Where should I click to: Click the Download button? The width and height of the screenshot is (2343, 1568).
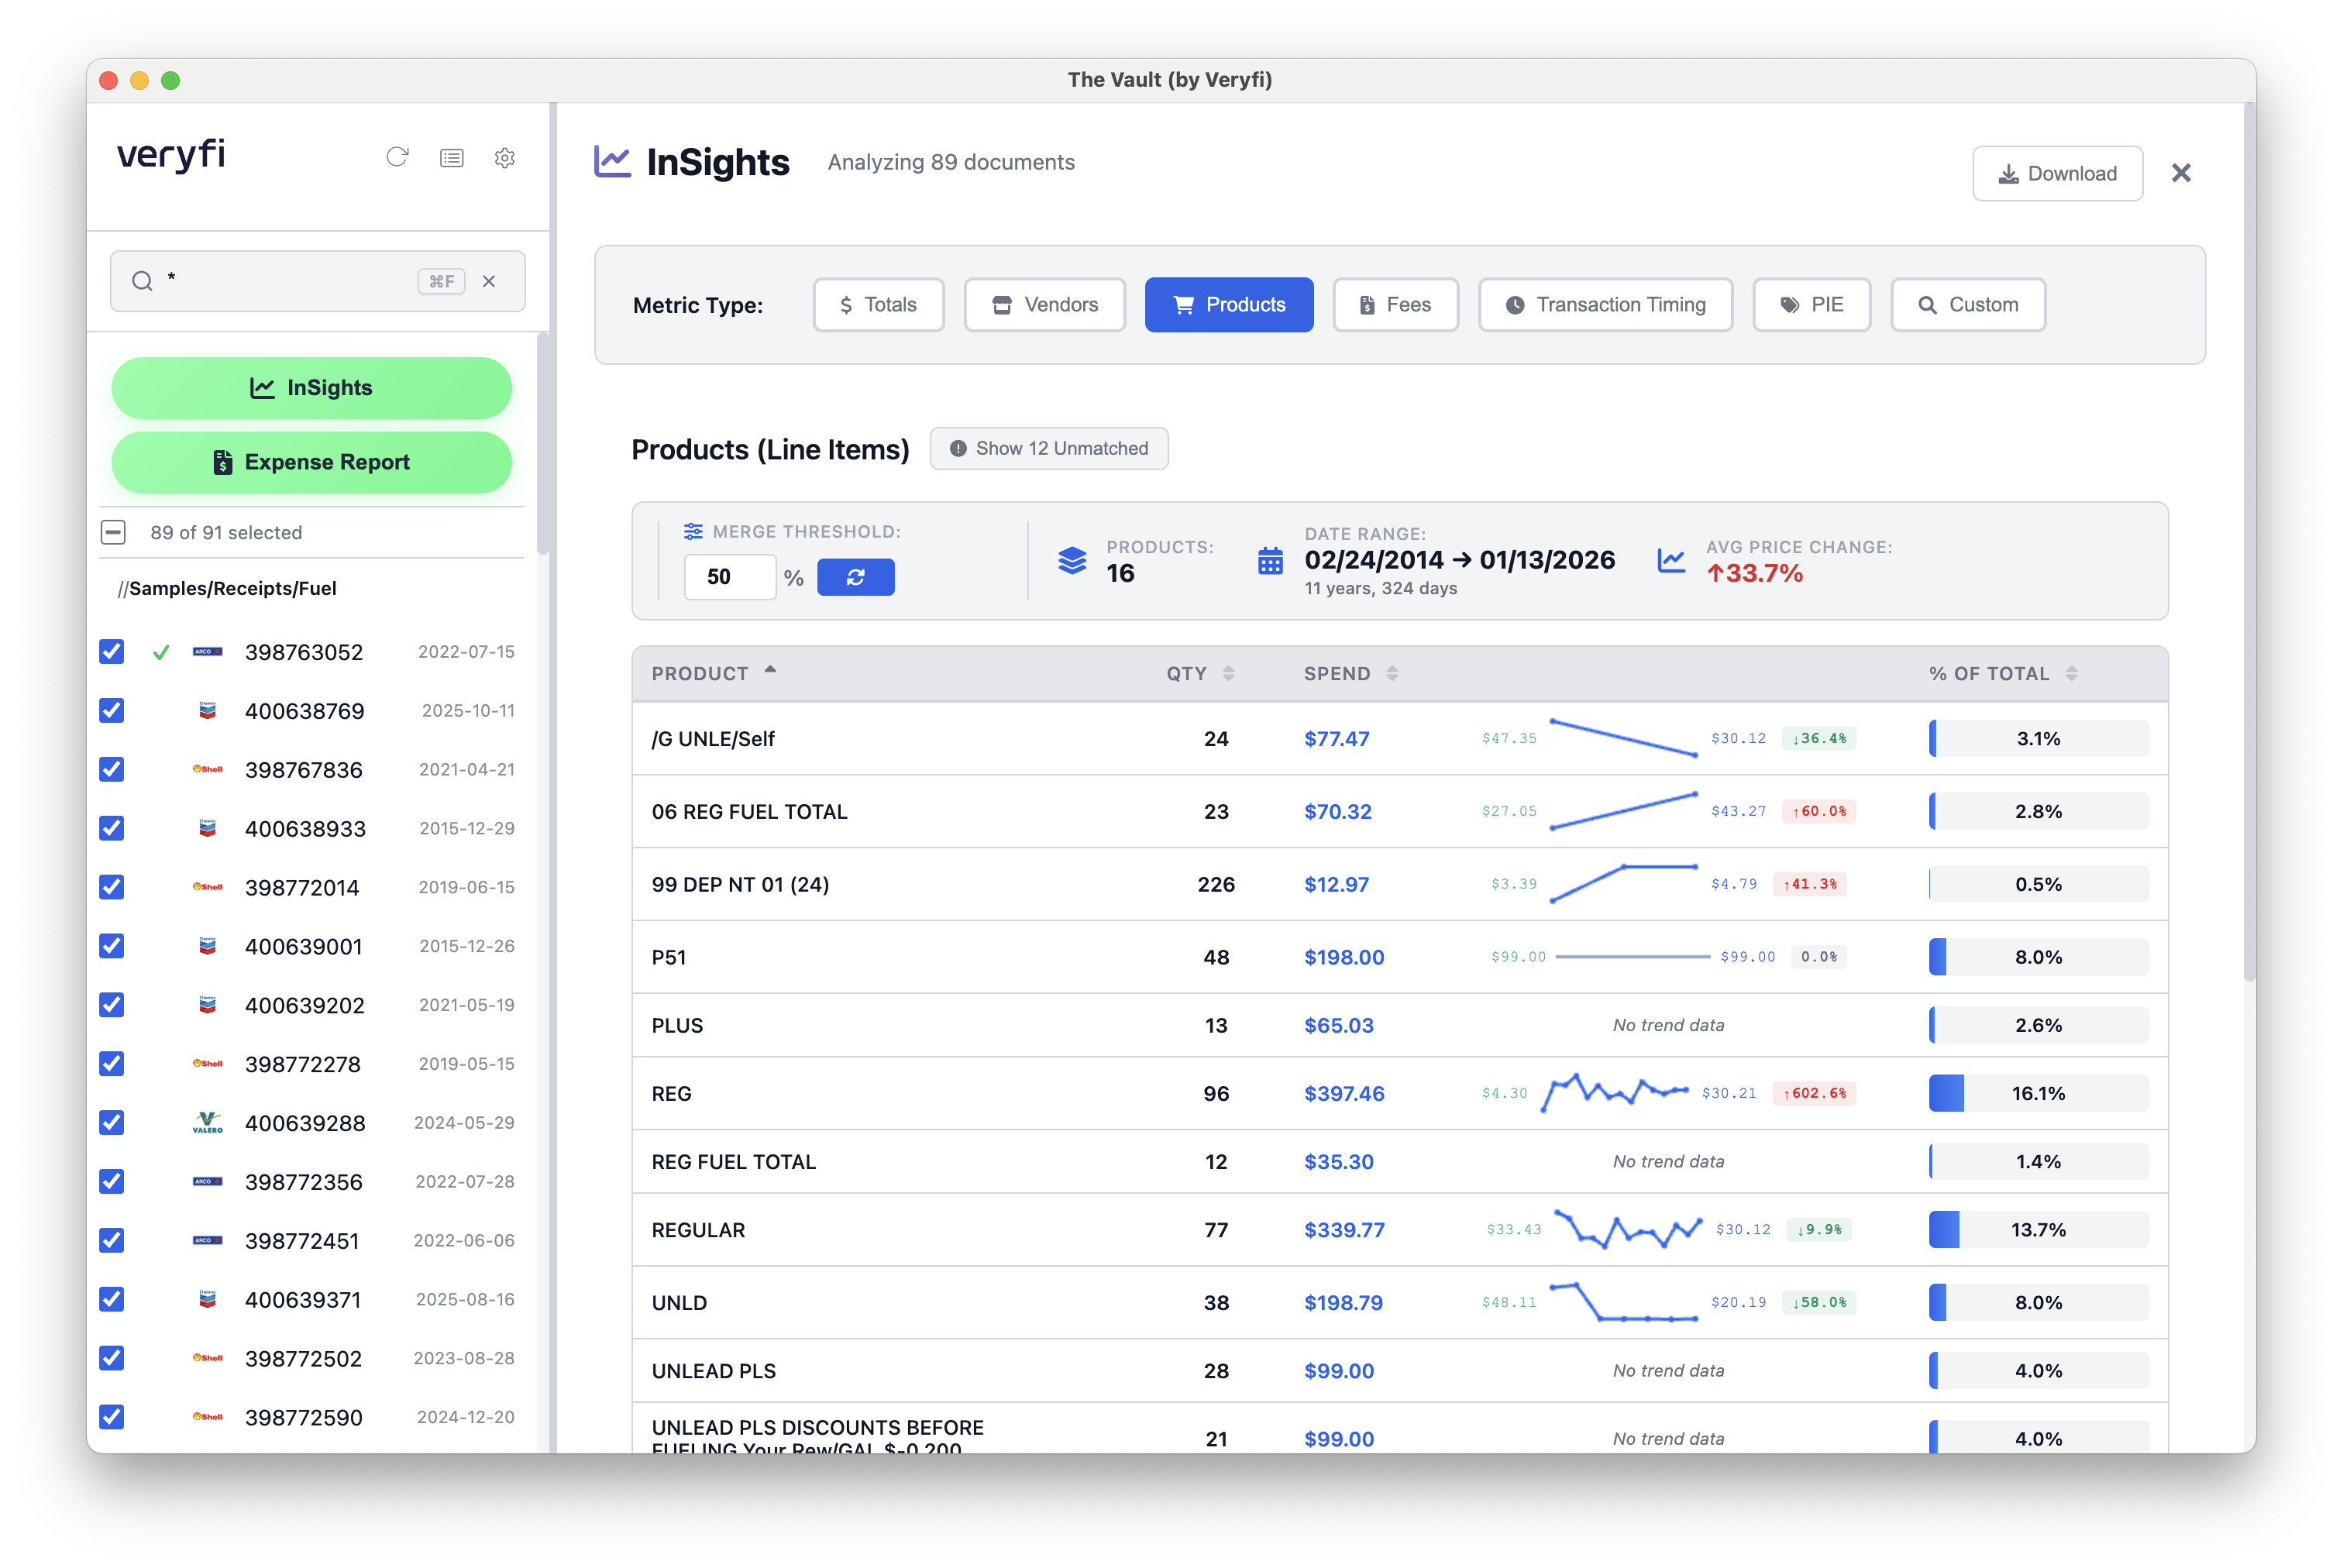tap(2057, 173)
